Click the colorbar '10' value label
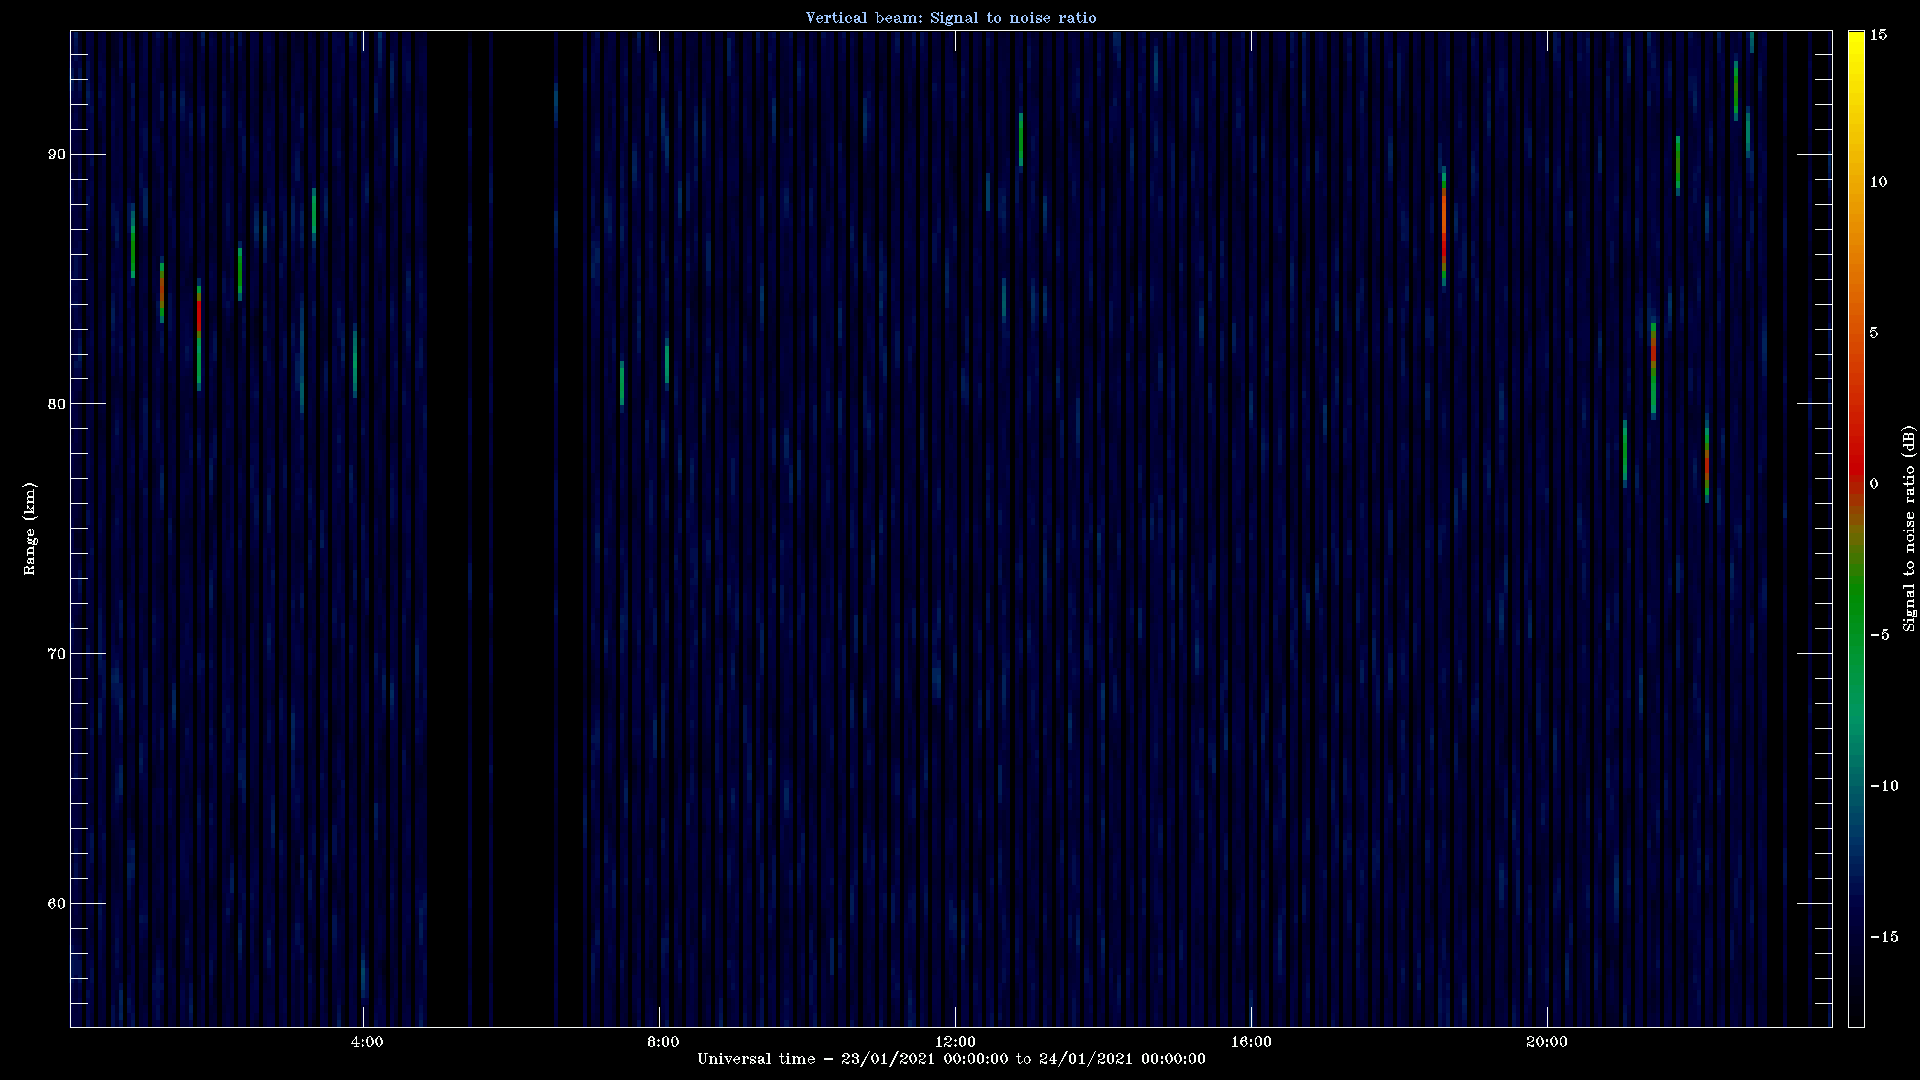Viewport: 1920px width, 1080px height. tap(1878, 182)
